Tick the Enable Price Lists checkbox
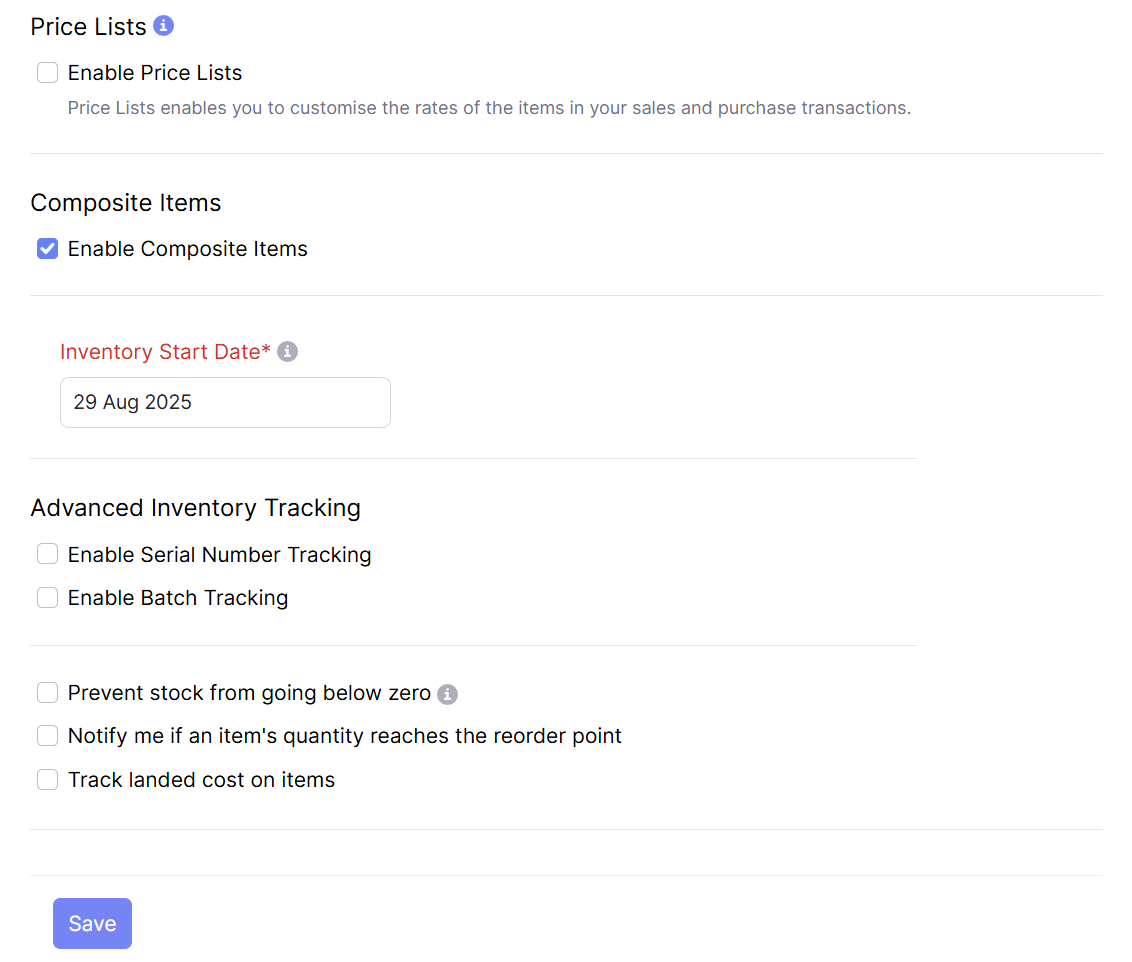Viewport: 1132px width, 962px height. [47, 73]
